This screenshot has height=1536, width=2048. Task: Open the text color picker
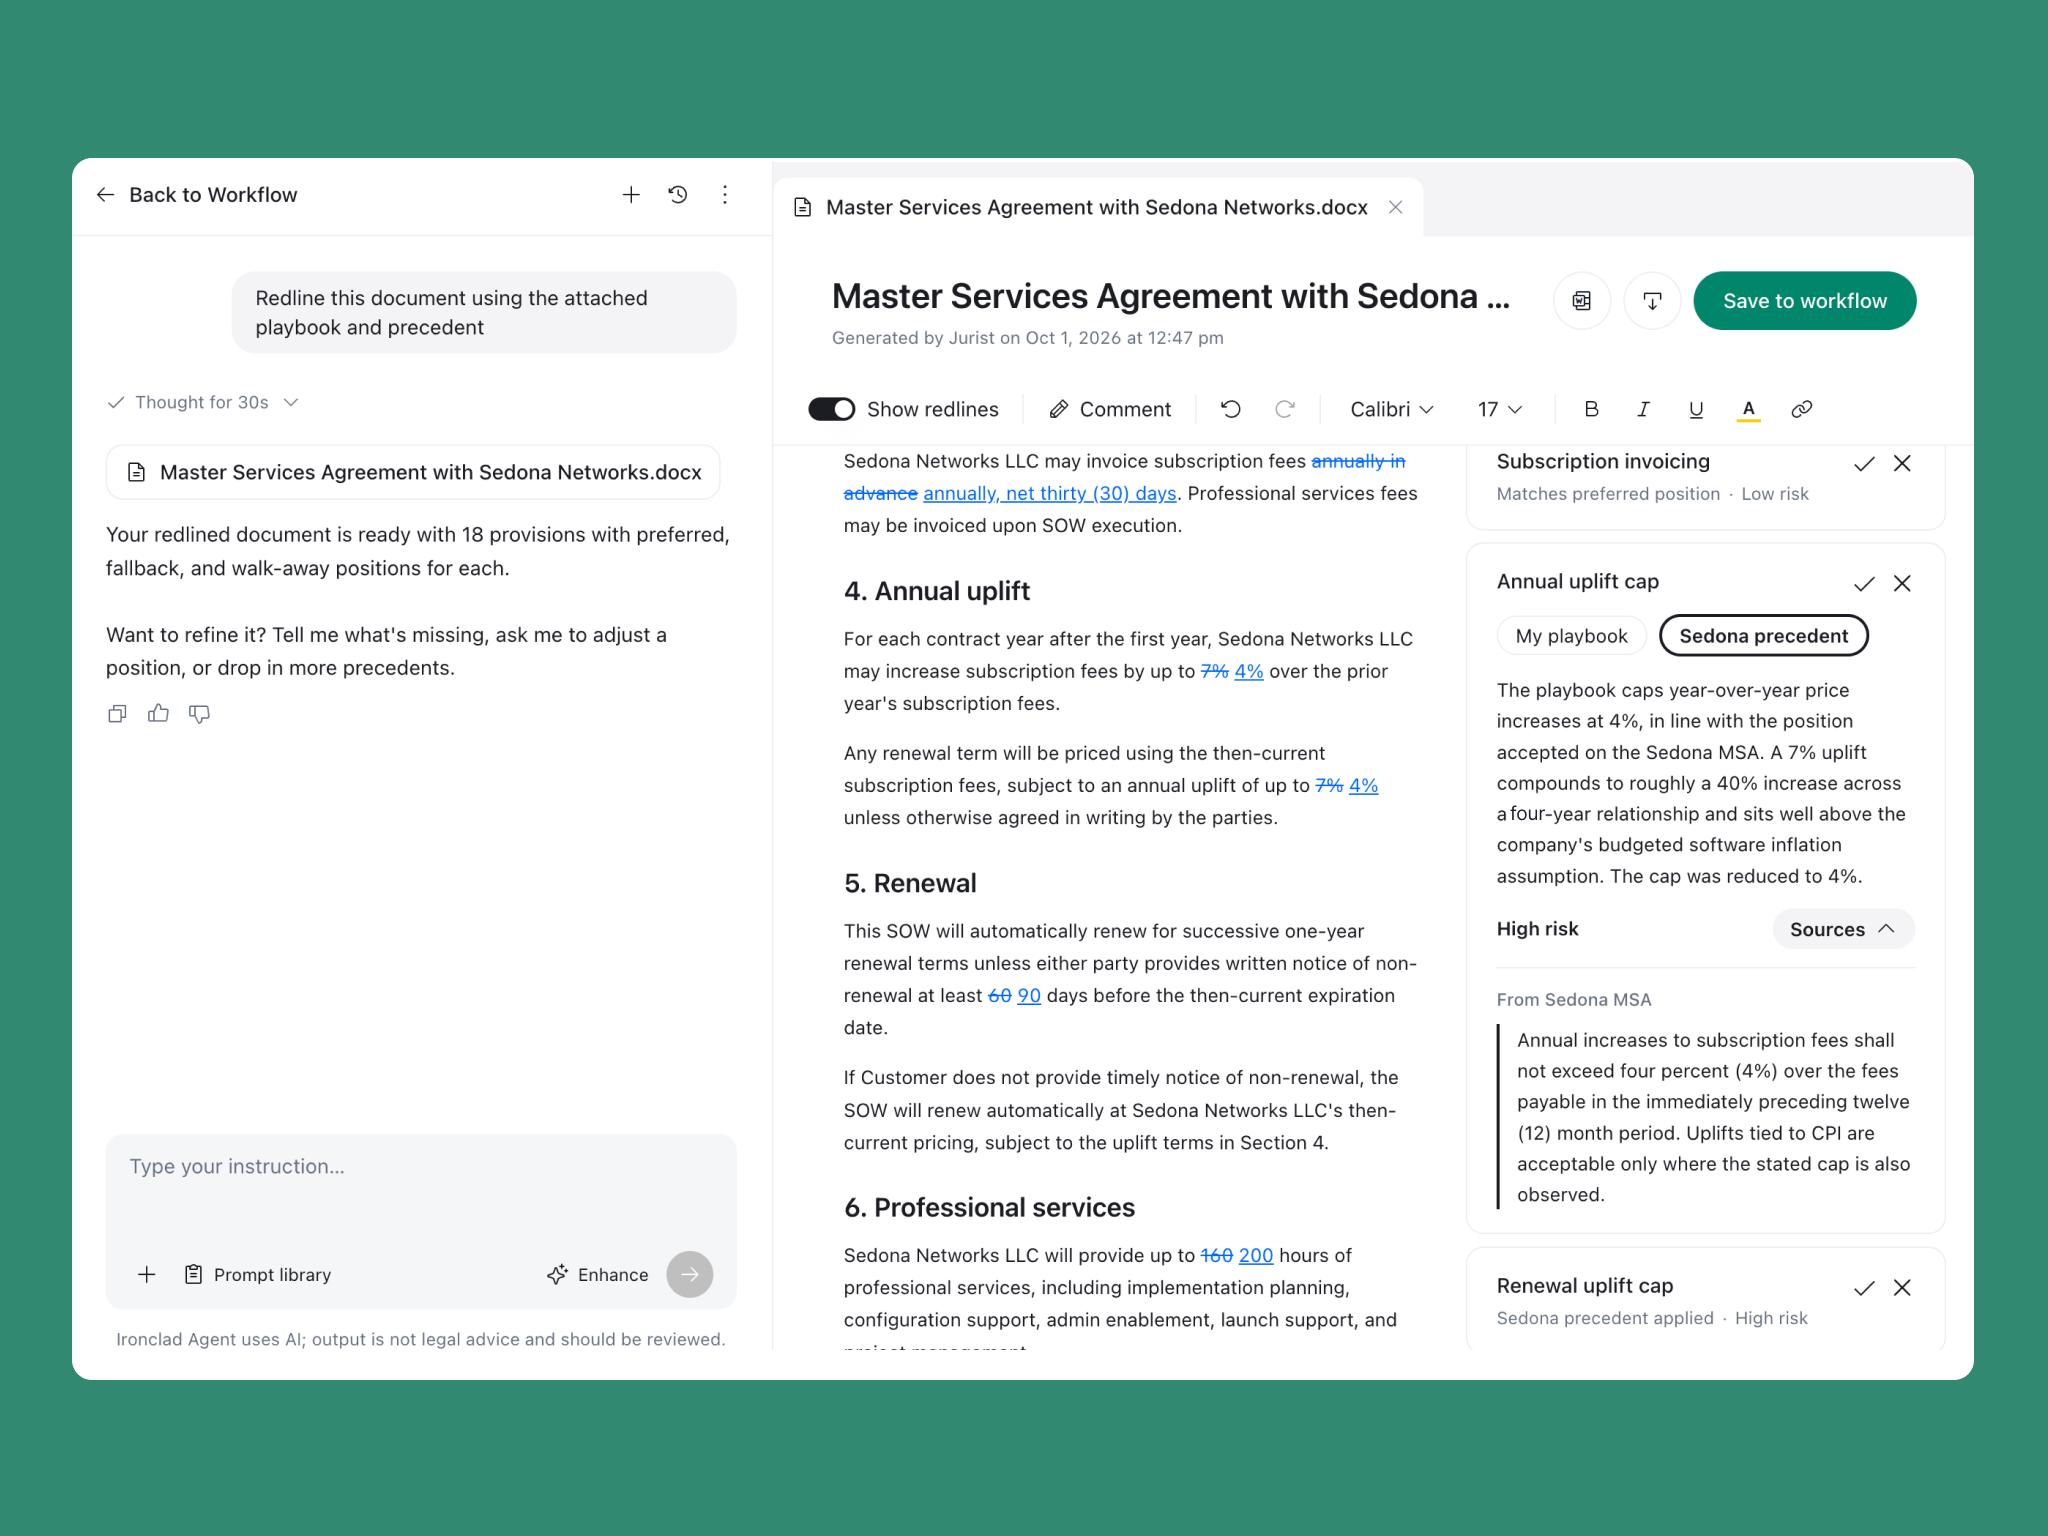(x=1748, y=409)
